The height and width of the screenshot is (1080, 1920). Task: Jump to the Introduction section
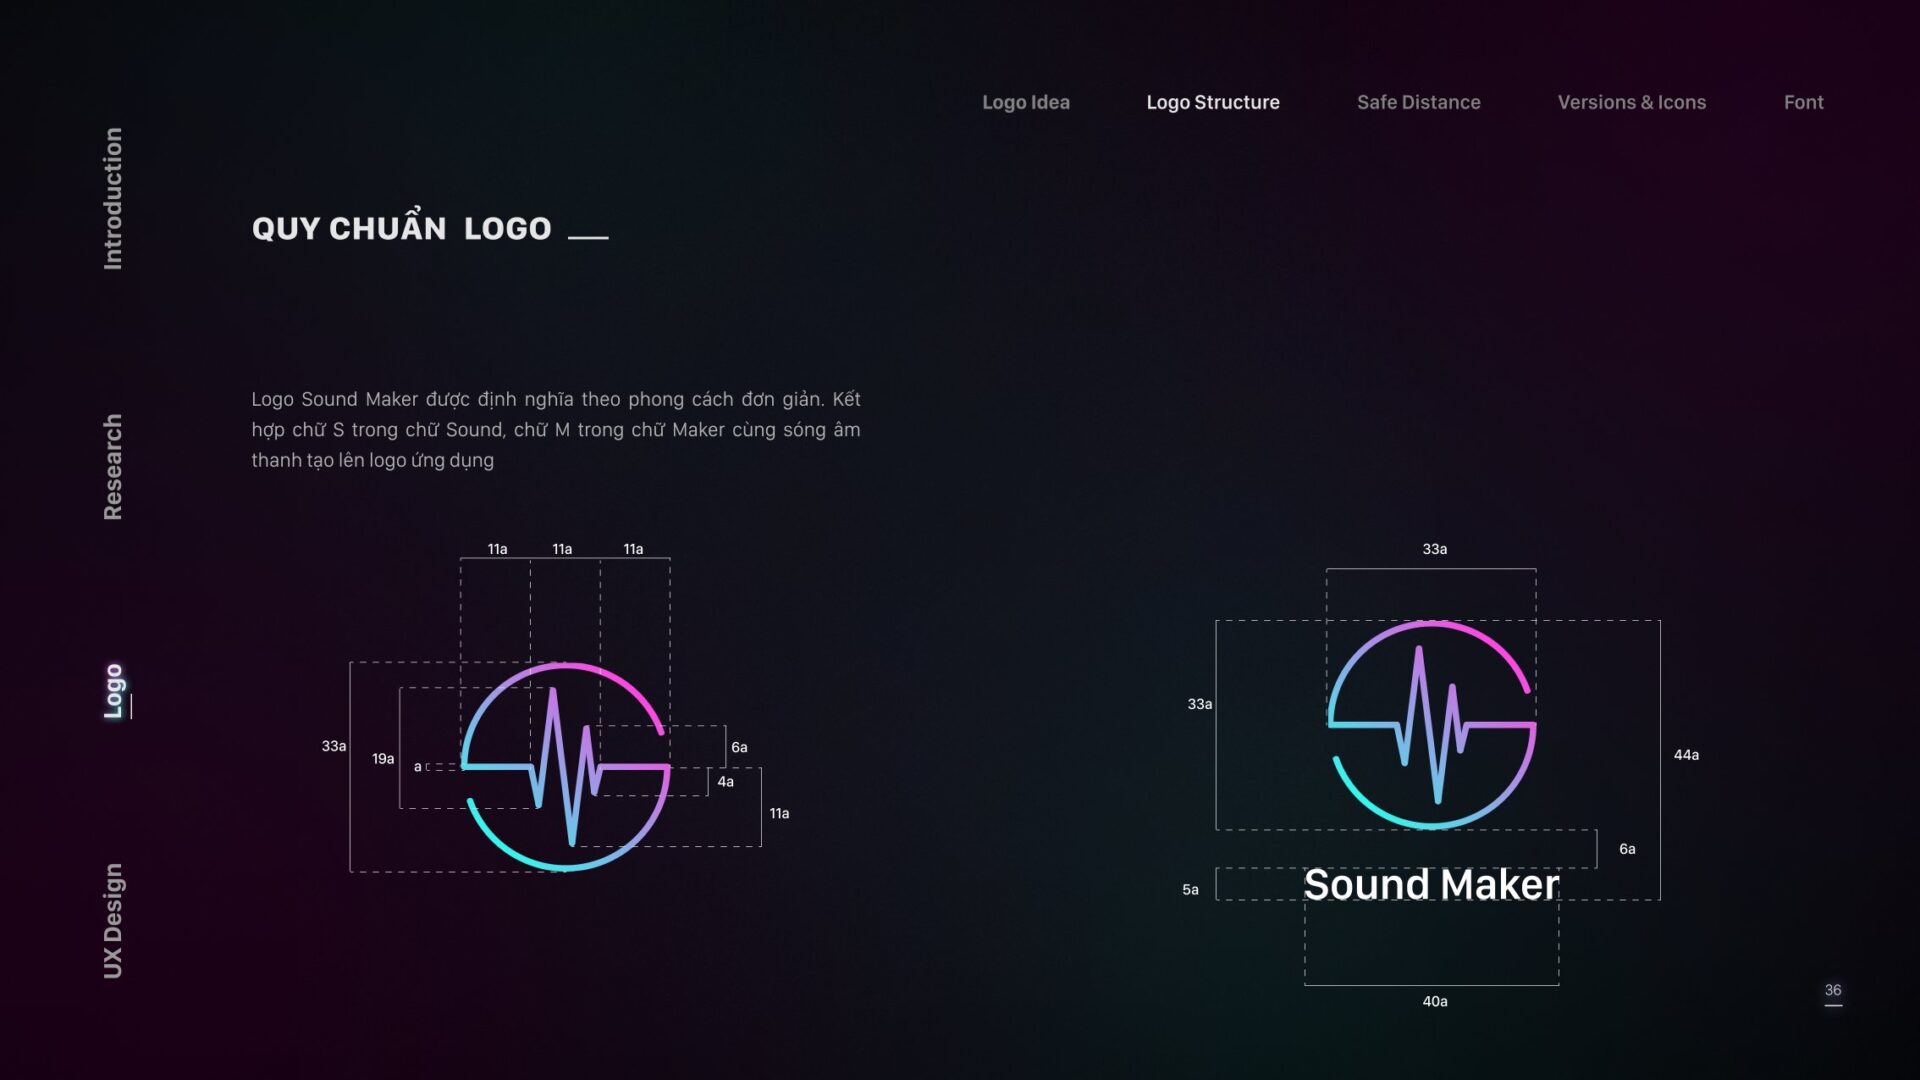coord(113,198)
